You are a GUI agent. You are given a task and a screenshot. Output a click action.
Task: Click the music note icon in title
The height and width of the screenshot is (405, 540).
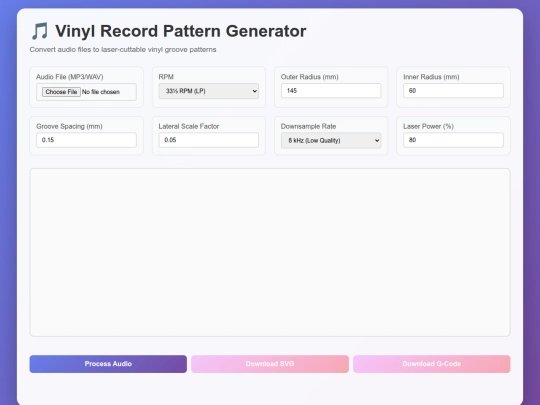click(x=40, y=31)
